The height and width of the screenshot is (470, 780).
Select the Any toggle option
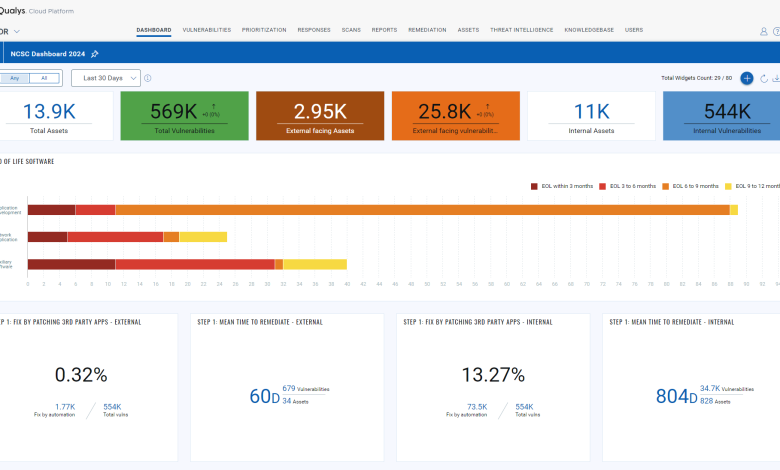pyautogui.click(x=14, y=78)
